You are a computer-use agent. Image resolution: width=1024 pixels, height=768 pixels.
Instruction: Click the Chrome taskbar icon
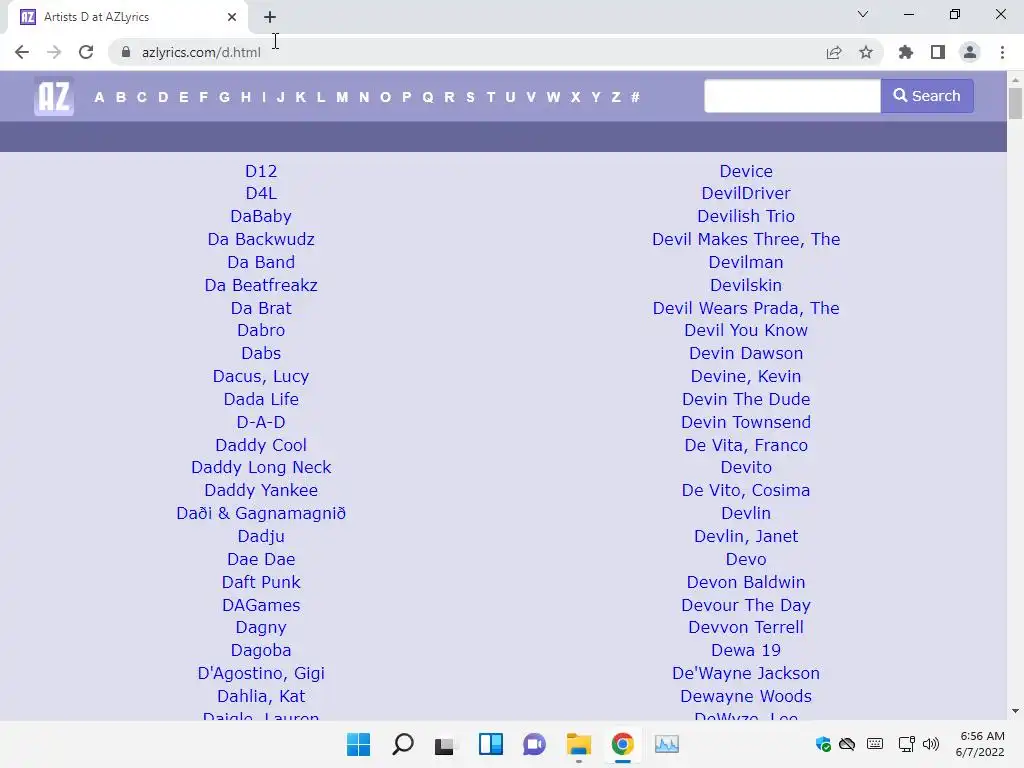point(622,744)
